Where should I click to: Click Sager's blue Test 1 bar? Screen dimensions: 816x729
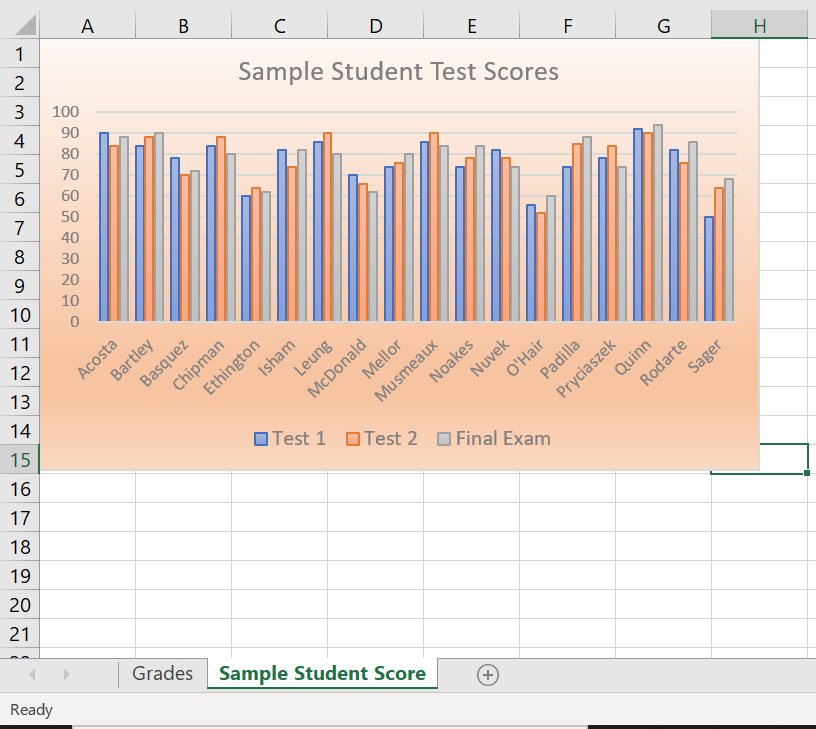709,269
